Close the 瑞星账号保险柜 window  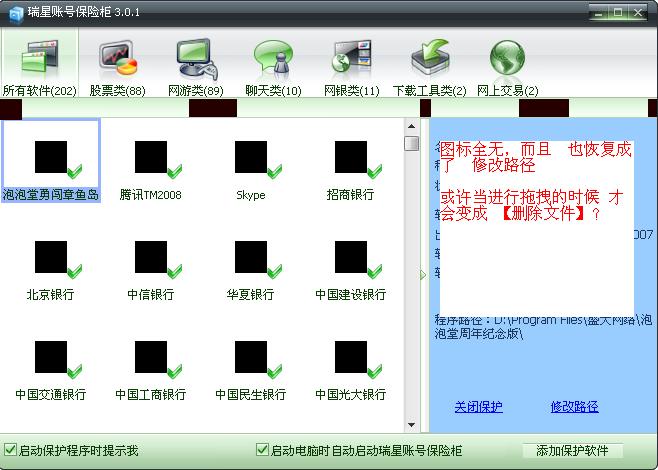point(638,13)
